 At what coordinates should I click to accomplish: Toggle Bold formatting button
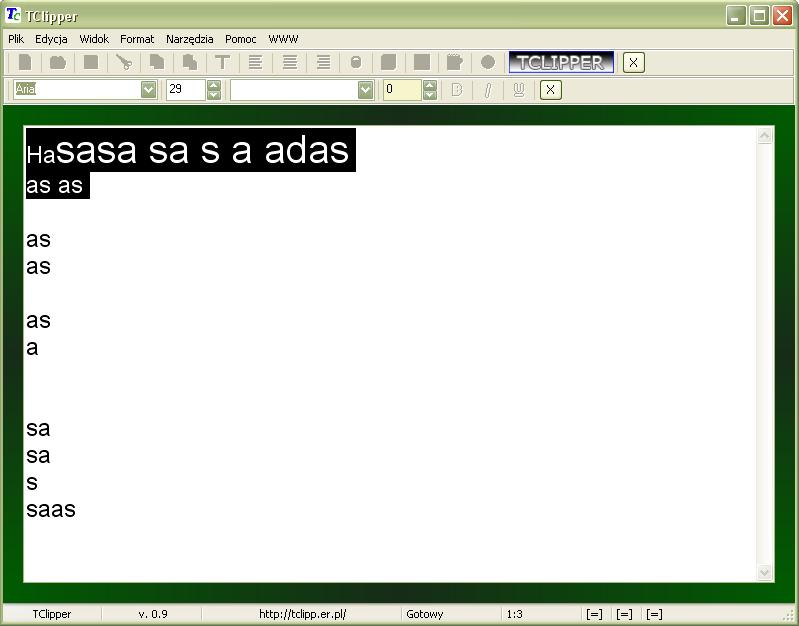pyautogui.click(x=457, y=90)
